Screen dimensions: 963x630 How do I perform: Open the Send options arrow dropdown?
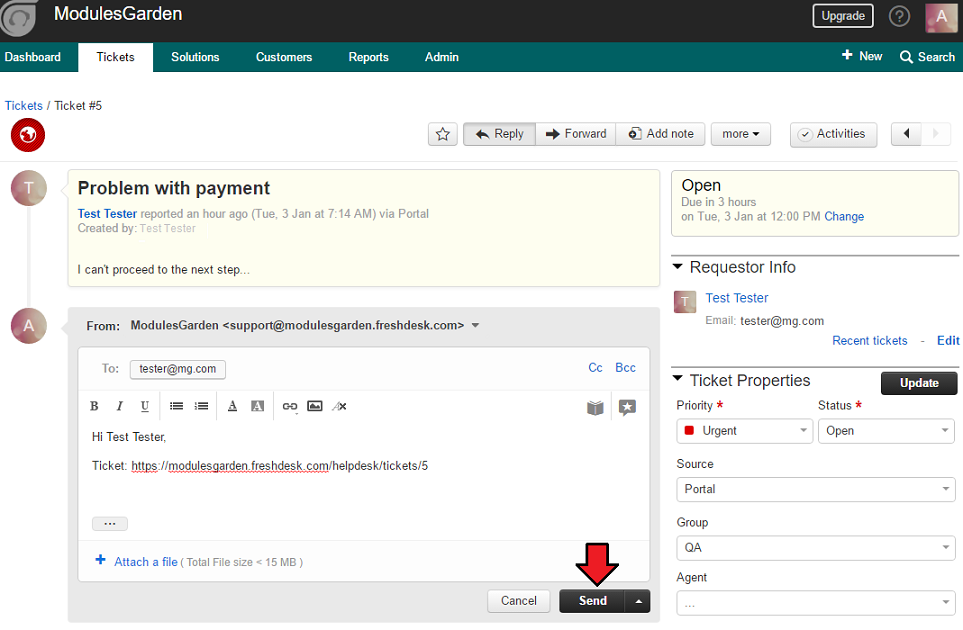click(638, 601)
